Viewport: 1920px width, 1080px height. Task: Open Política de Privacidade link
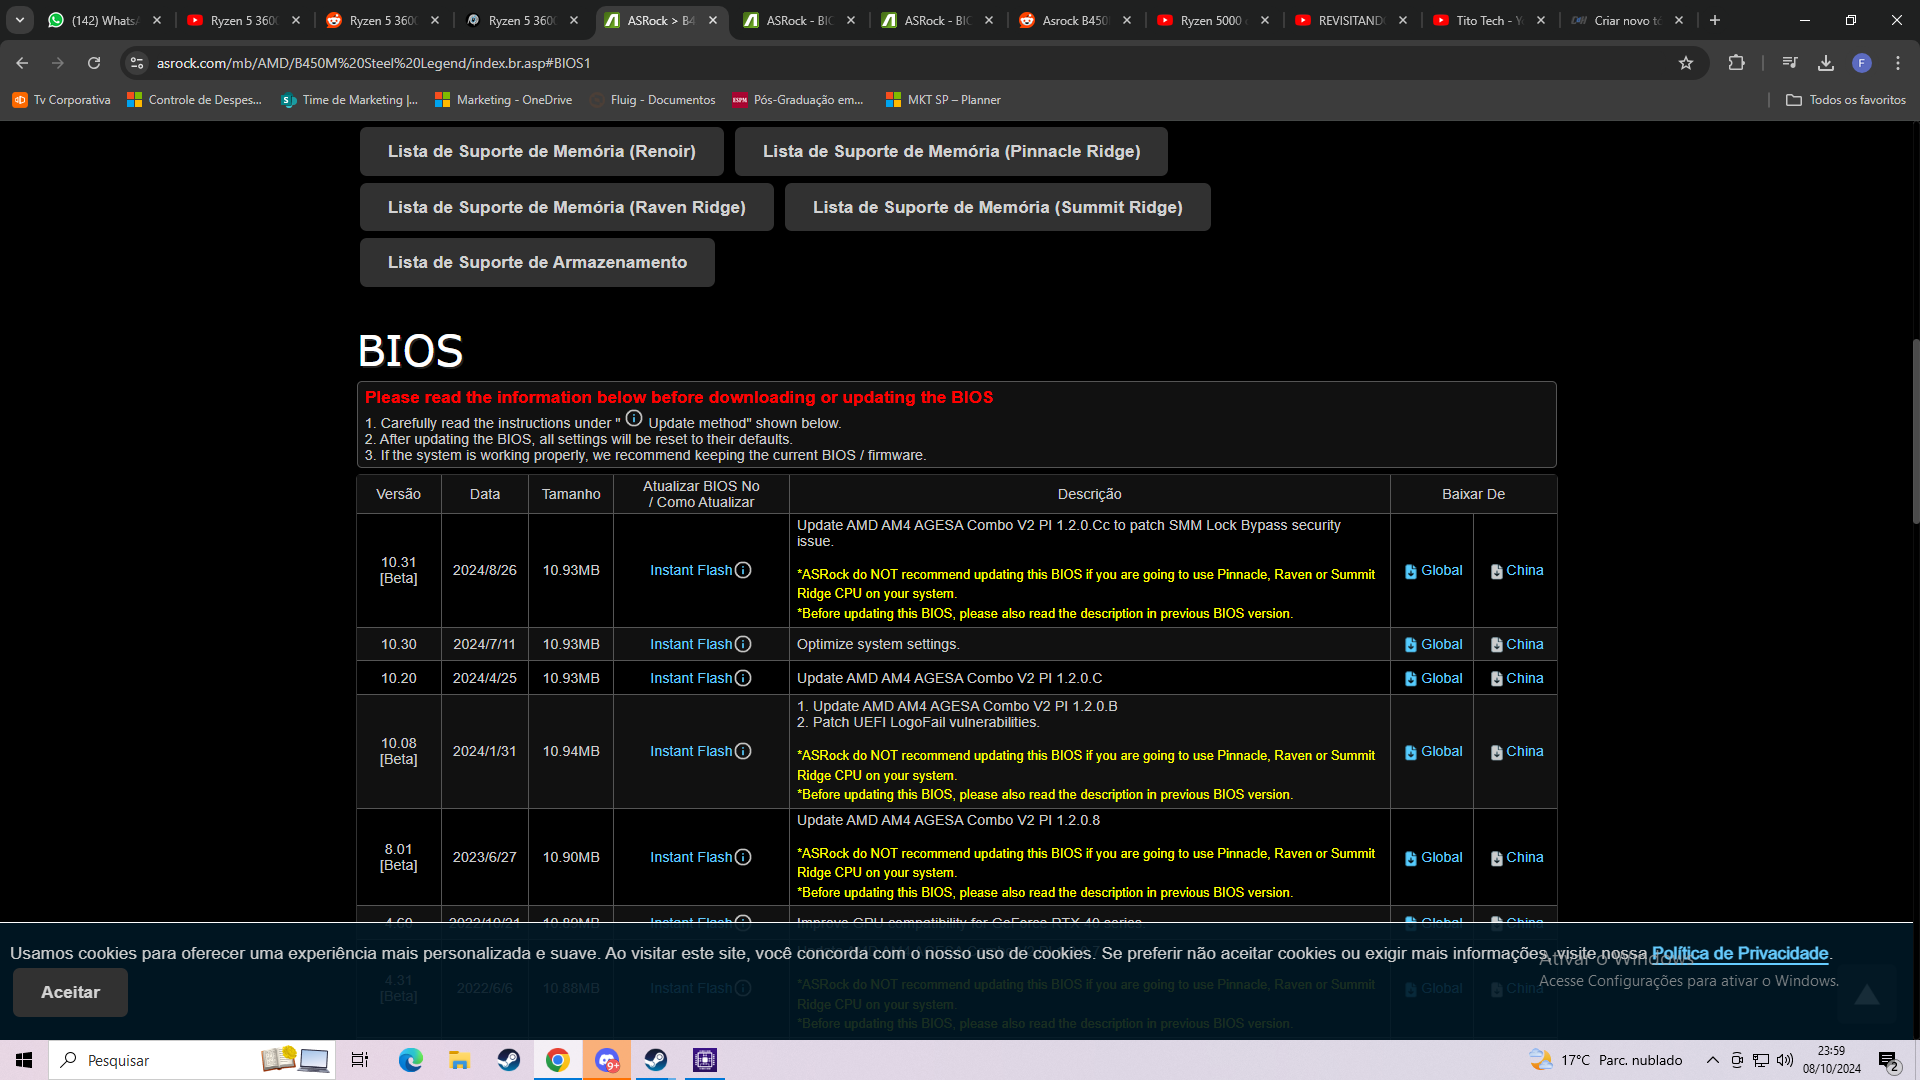pos(1739,953)
